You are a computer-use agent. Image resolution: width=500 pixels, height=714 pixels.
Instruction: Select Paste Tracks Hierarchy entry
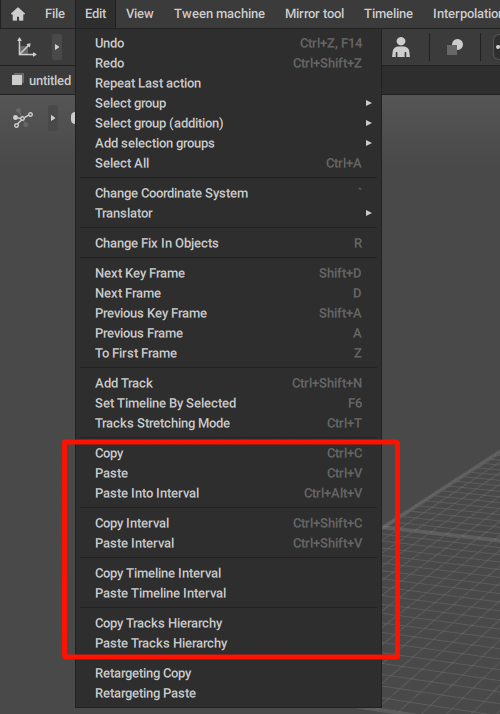point(228,643)
